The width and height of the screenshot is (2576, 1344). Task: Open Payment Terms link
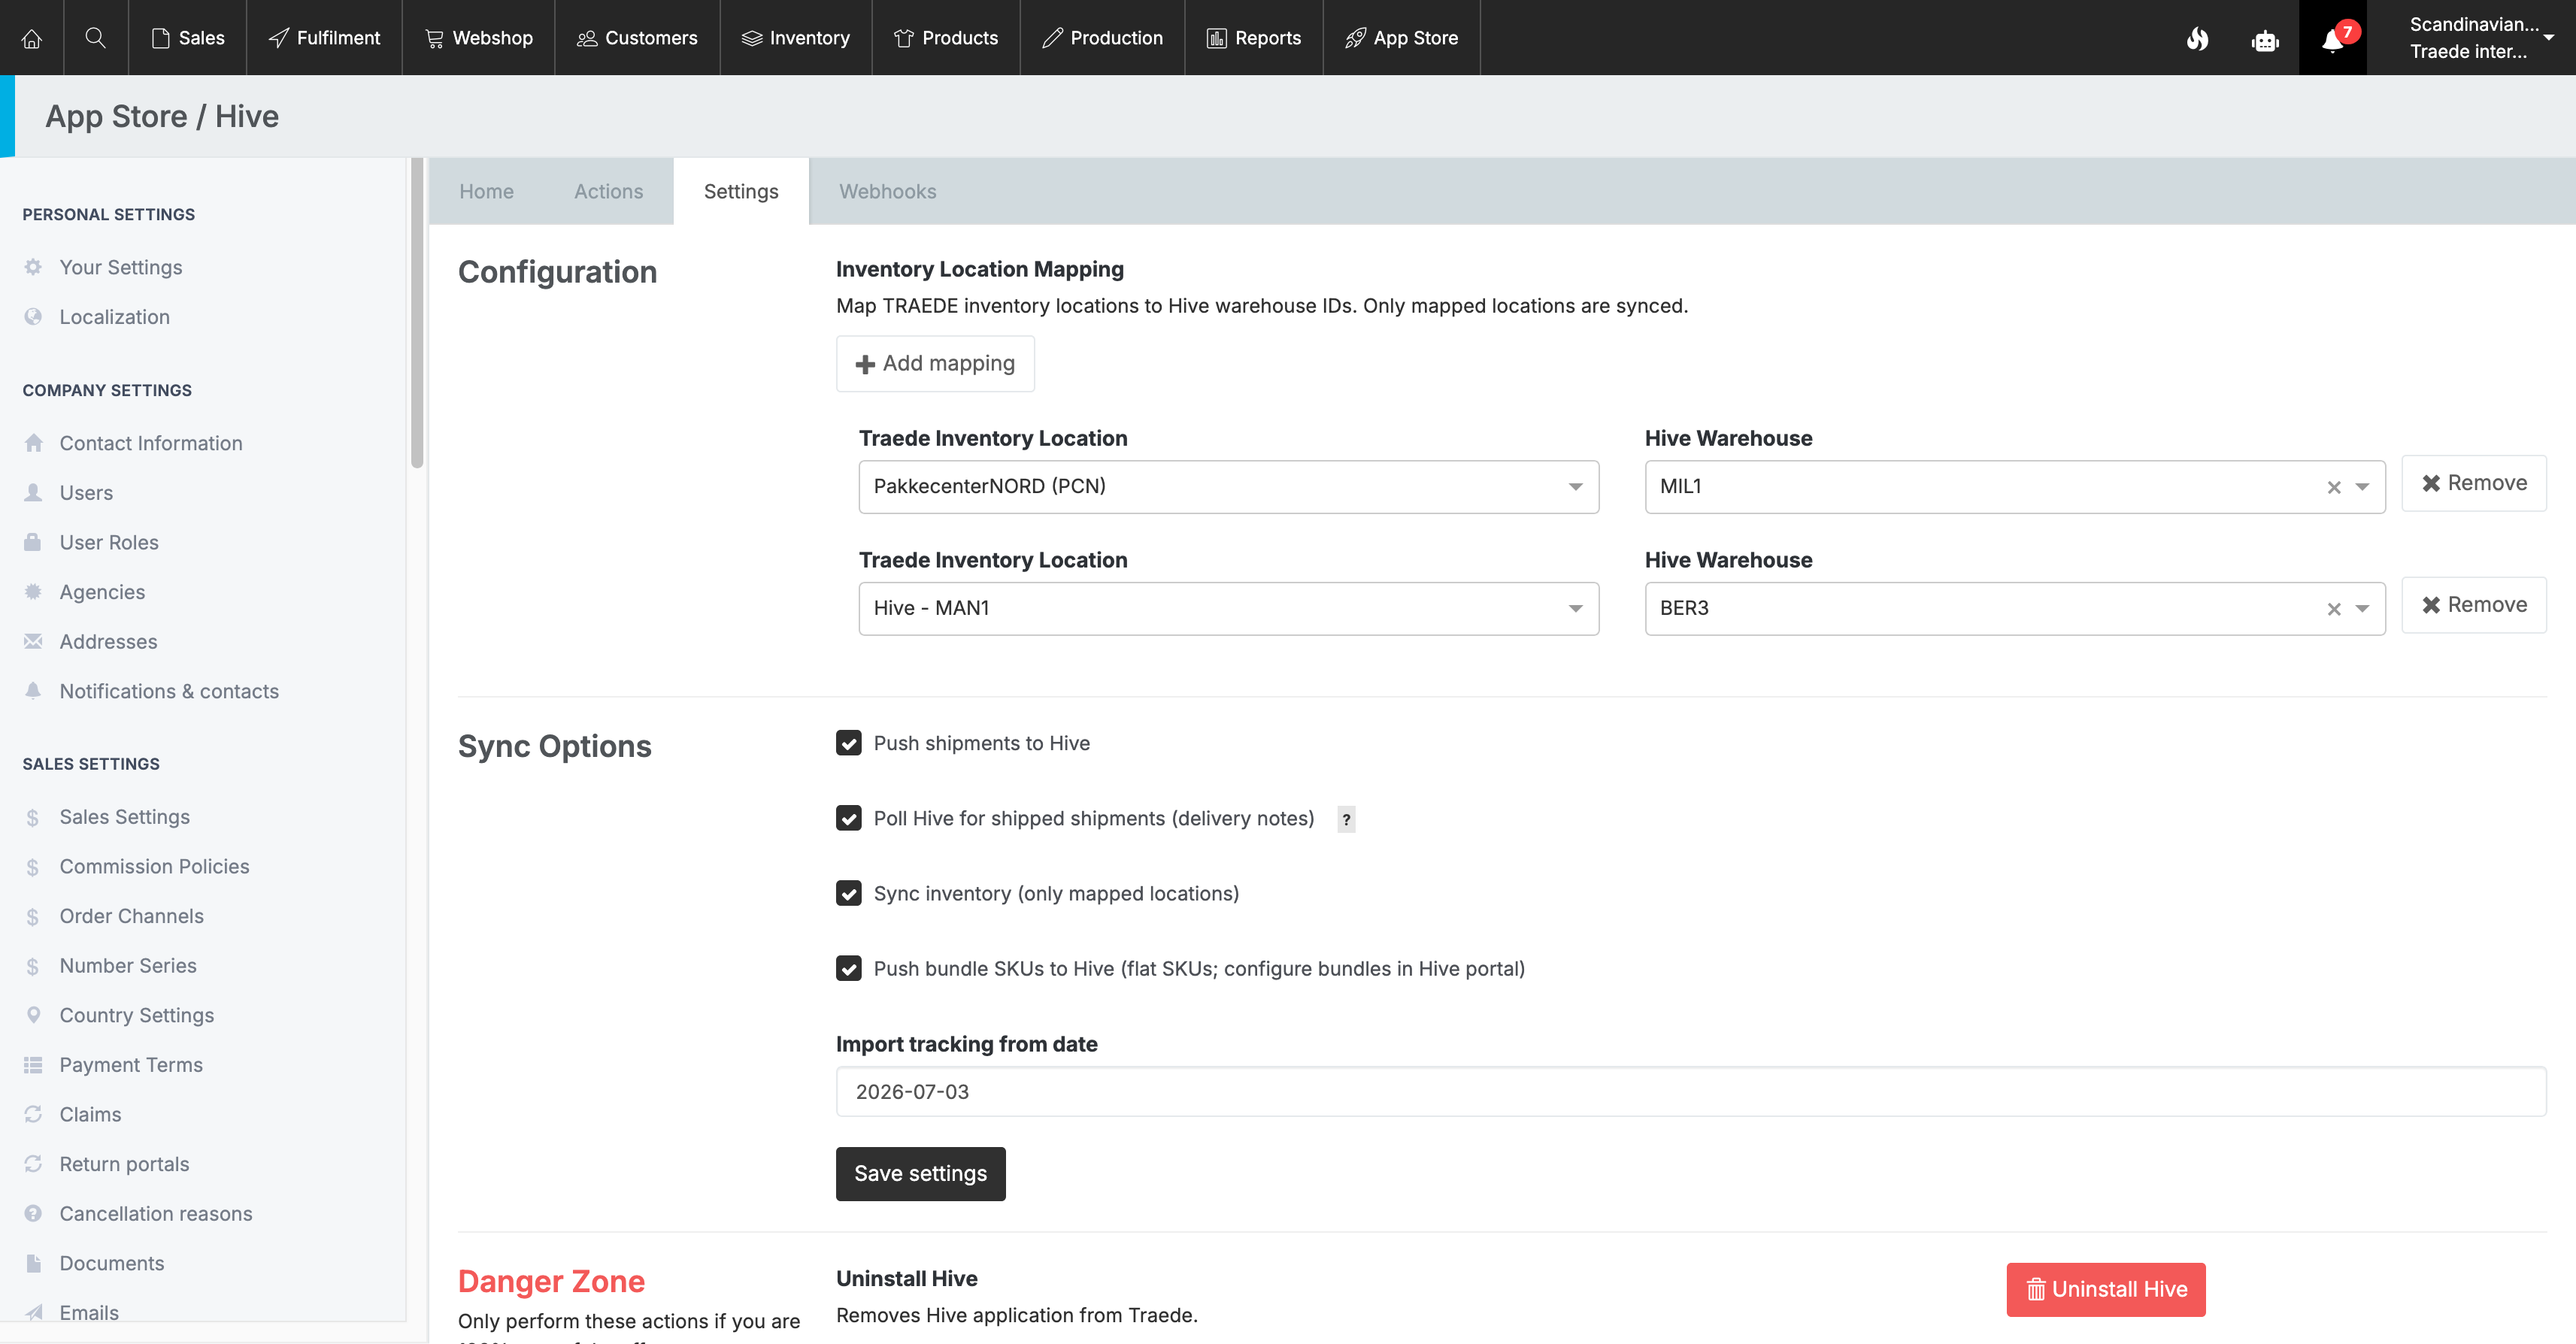(x=131, y=1065)
